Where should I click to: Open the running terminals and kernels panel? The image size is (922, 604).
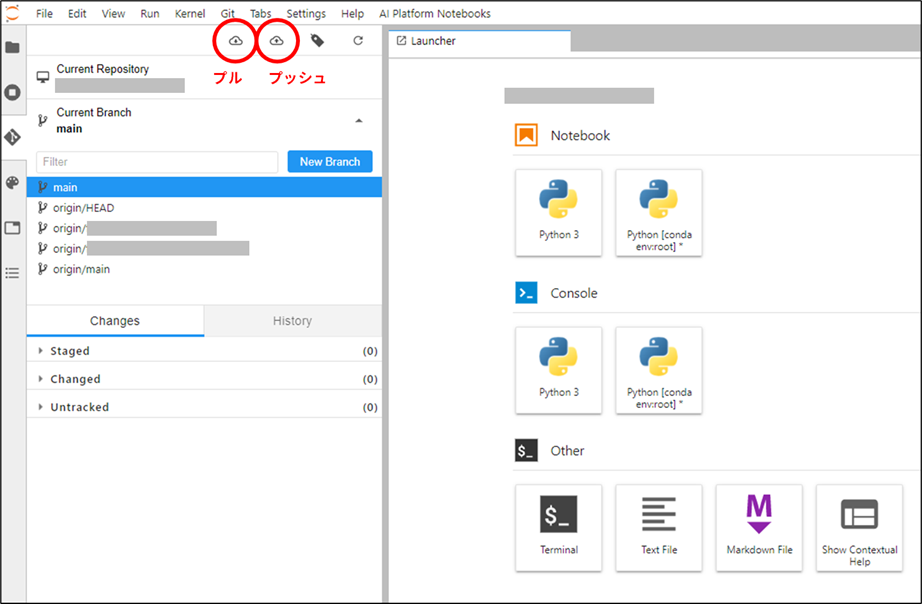point(13,91)
